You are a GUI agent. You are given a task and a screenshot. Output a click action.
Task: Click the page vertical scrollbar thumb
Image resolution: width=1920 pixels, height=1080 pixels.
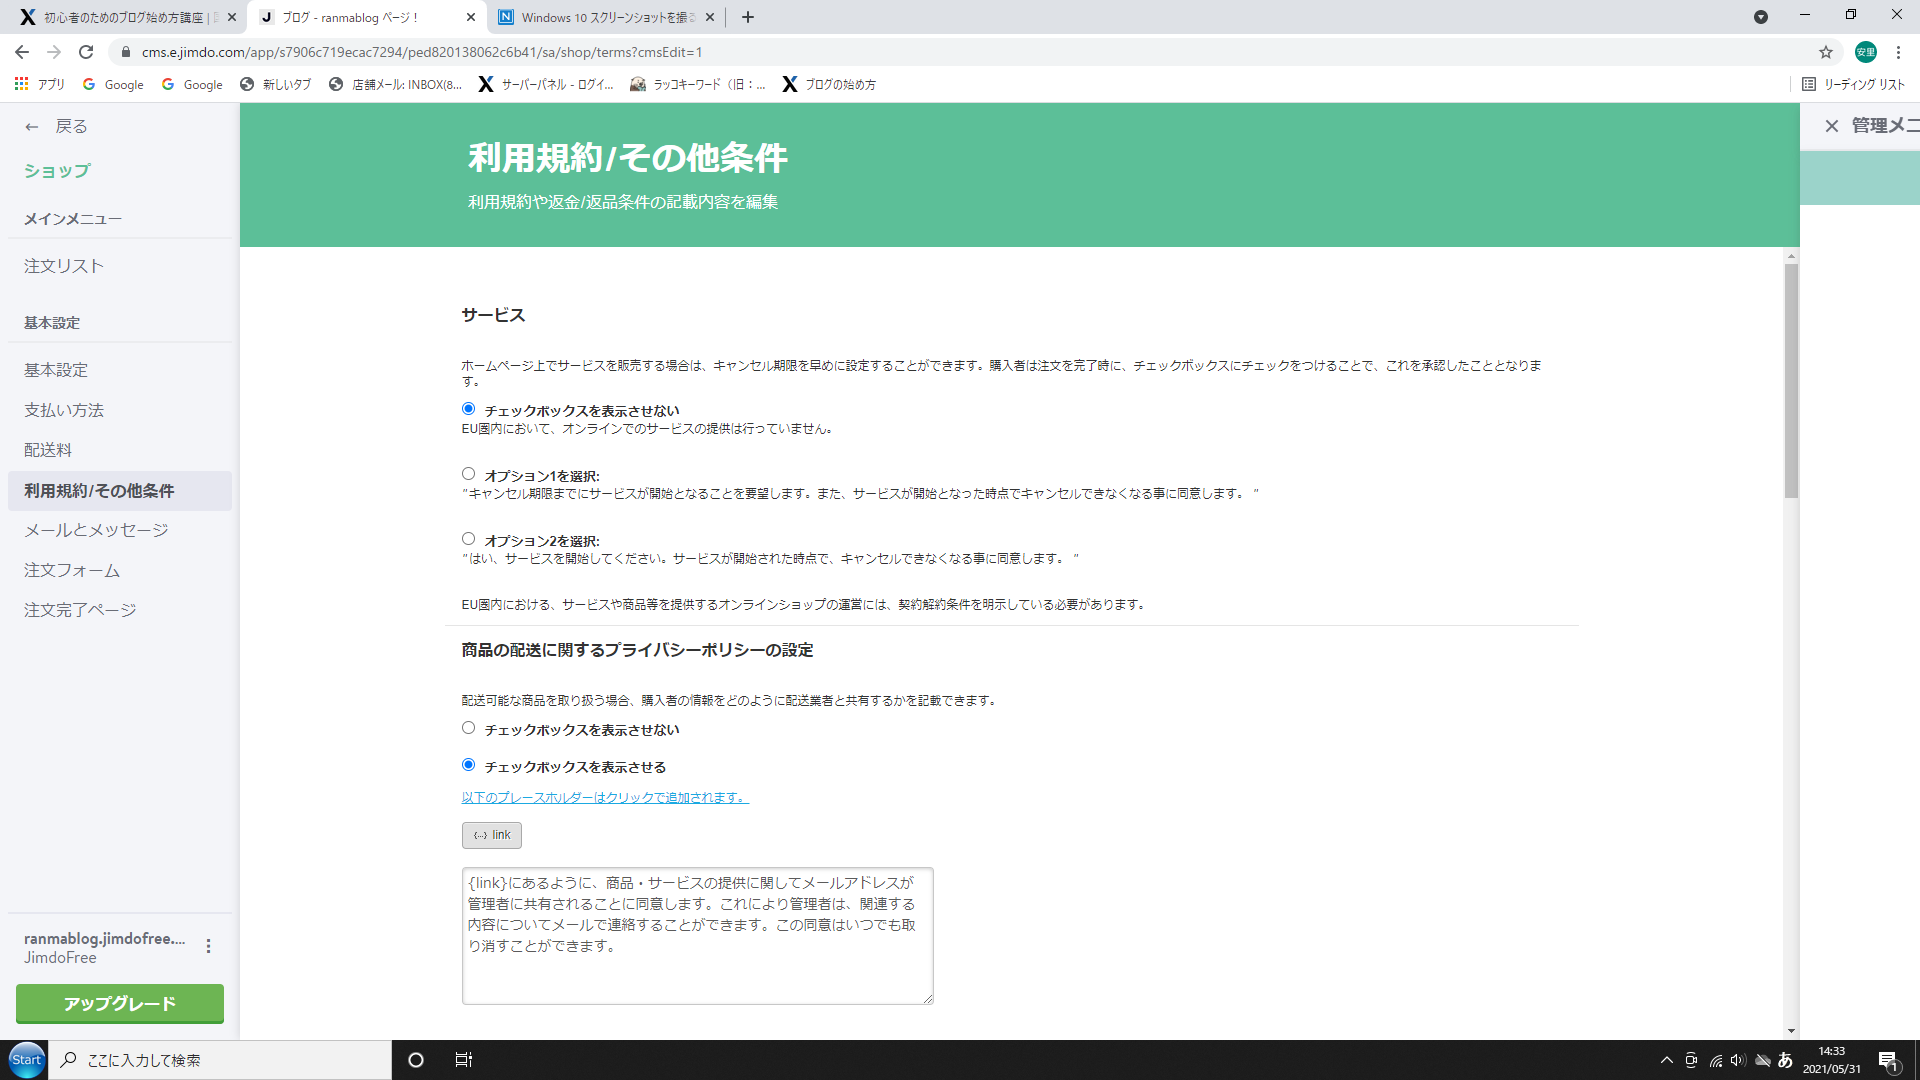(x=1791, y=381)
